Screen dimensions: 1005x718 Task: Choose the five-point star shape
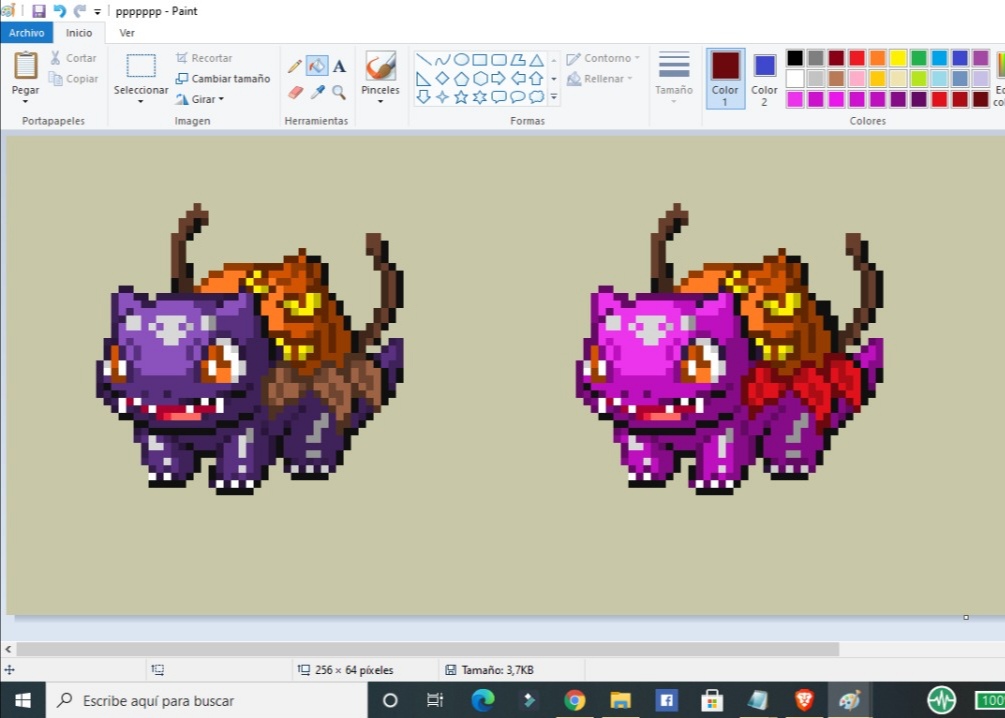click(x=461, y=97)
